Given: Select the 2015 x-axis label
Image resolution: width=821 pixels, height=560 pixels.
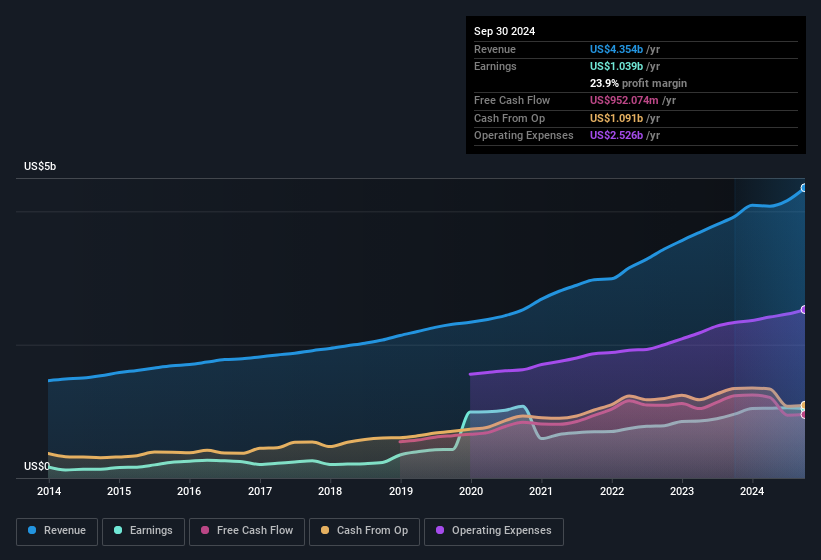Looking at the screenshot, I should [119, 491].
